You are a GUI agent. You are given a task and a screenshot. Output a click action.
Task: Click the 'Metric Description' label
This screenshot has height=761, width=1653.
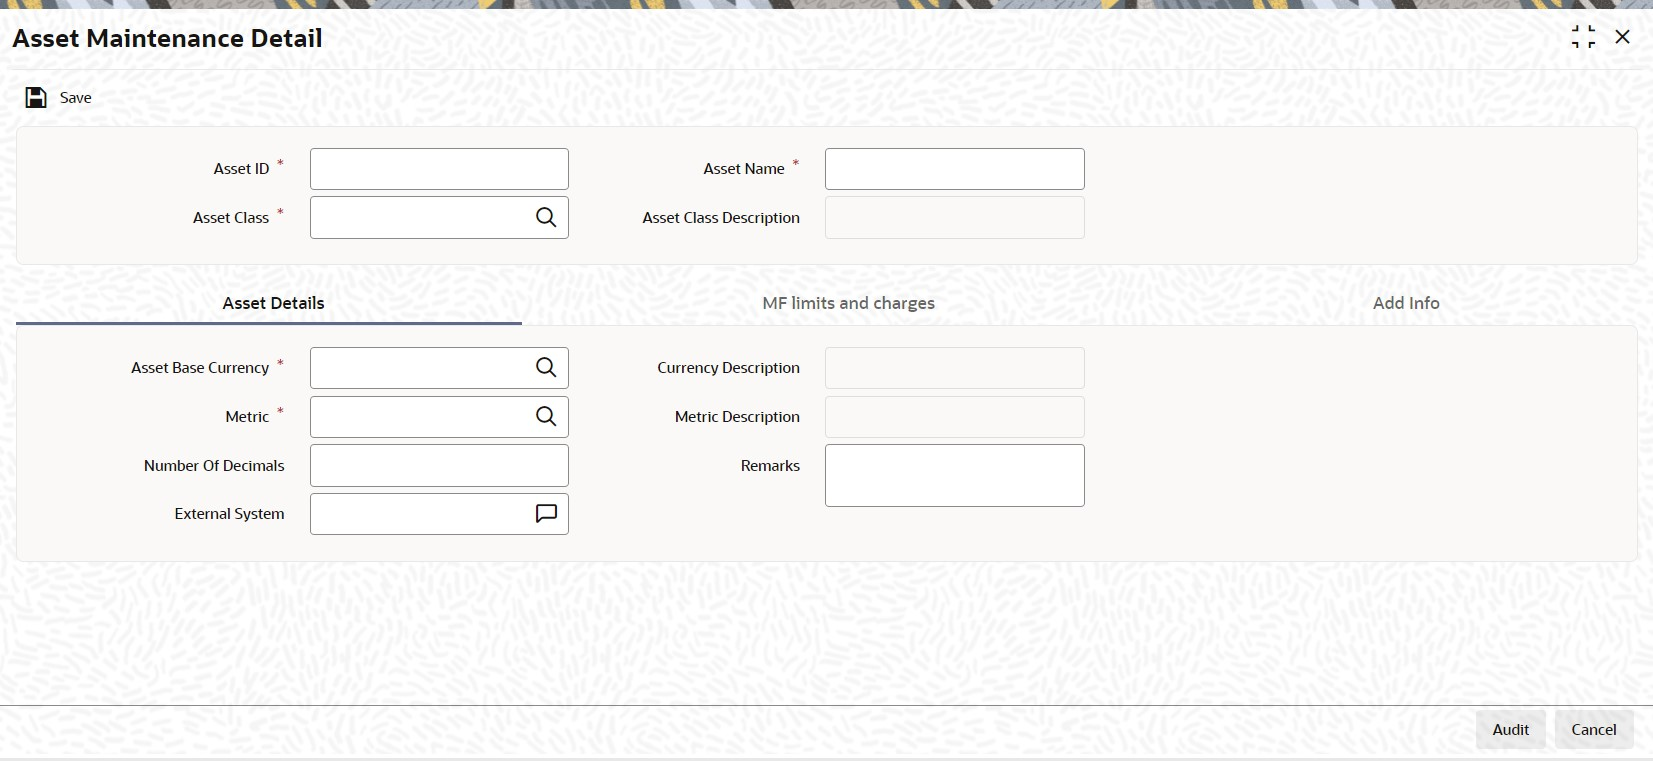737,416
